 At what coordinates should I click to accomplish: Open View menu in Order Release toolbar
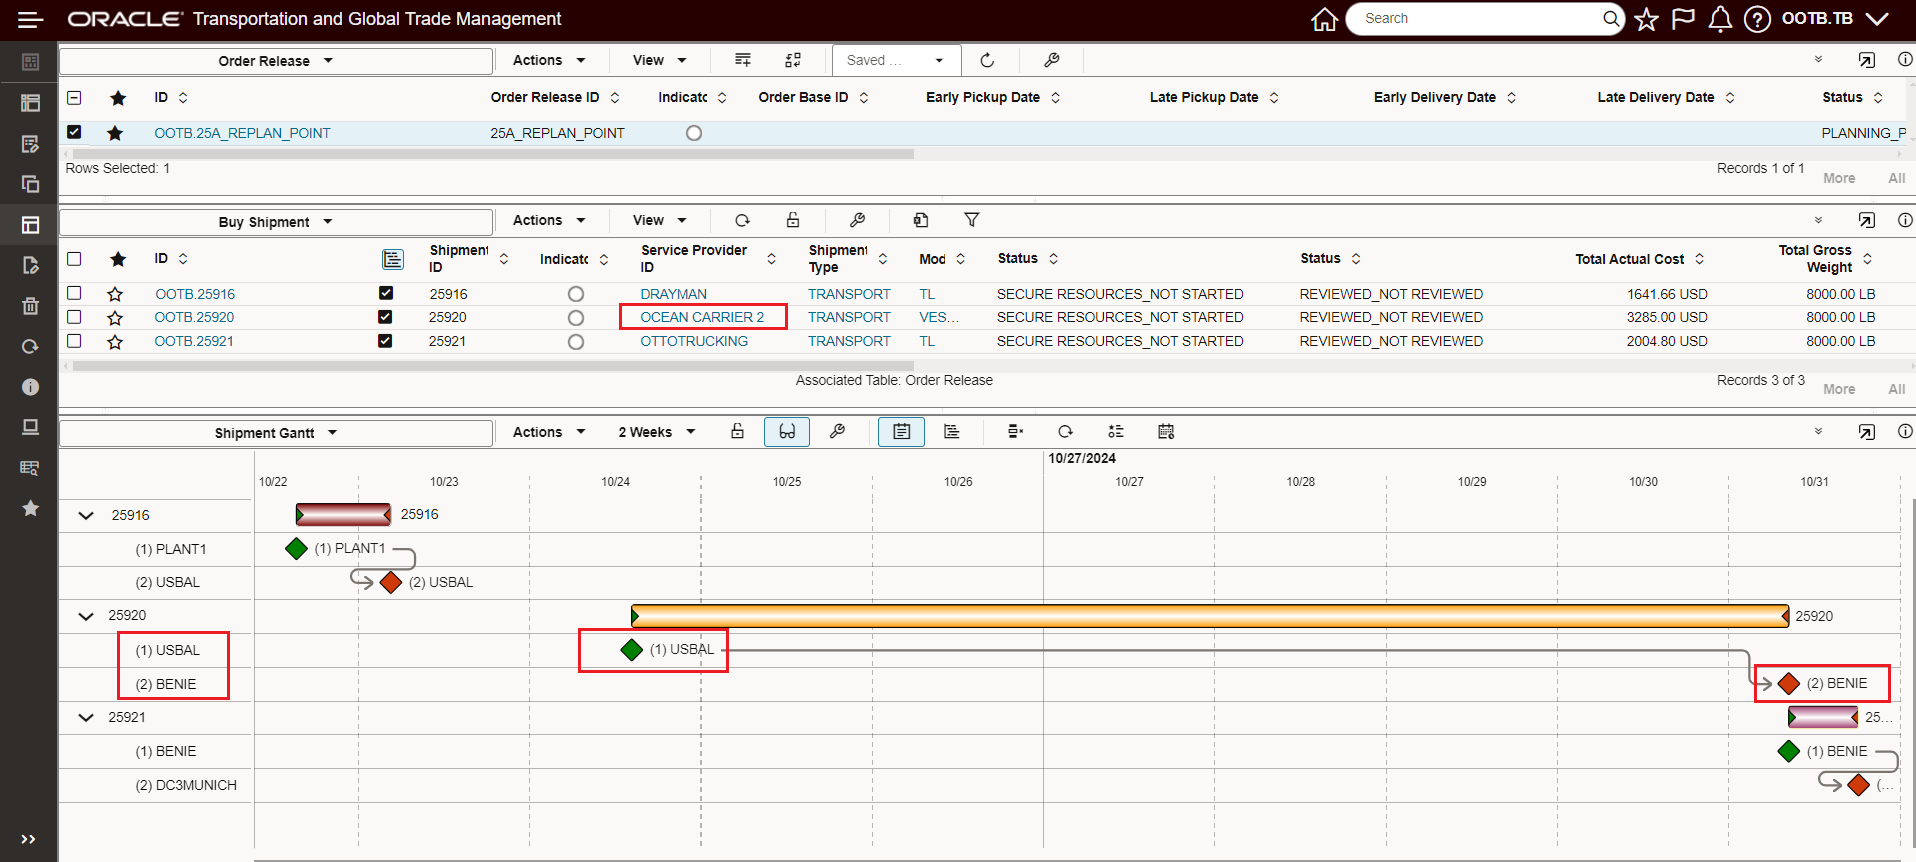pos(660,60)
